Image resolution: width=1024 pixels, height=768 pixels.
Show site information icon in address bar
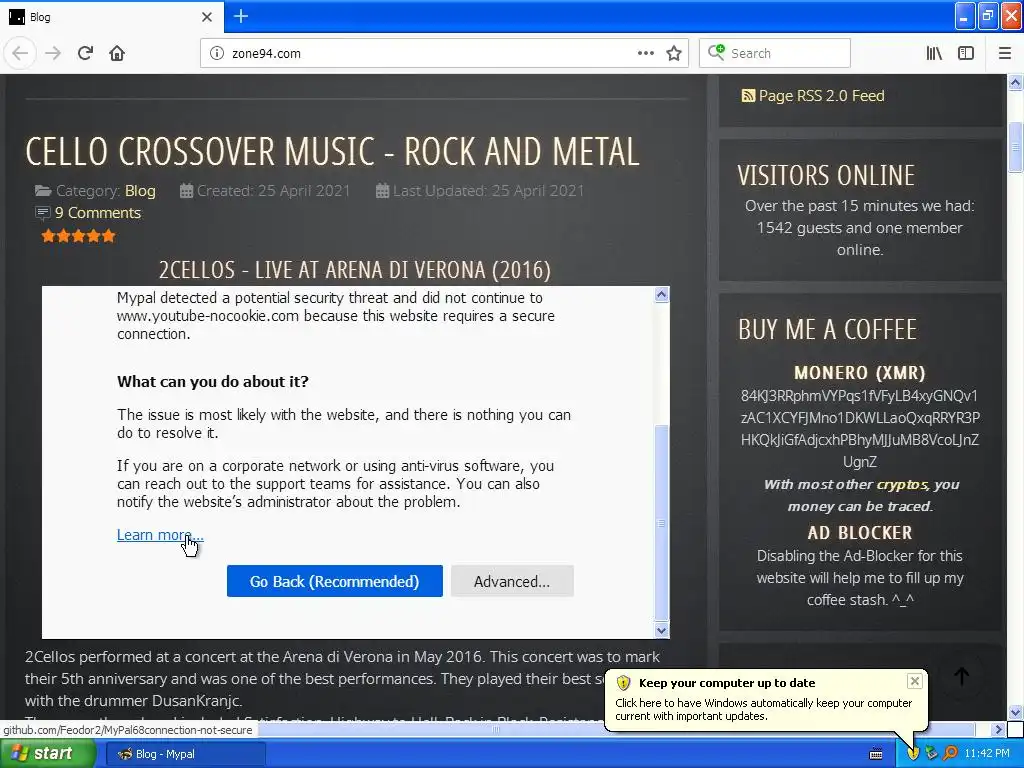pos(217,54)
